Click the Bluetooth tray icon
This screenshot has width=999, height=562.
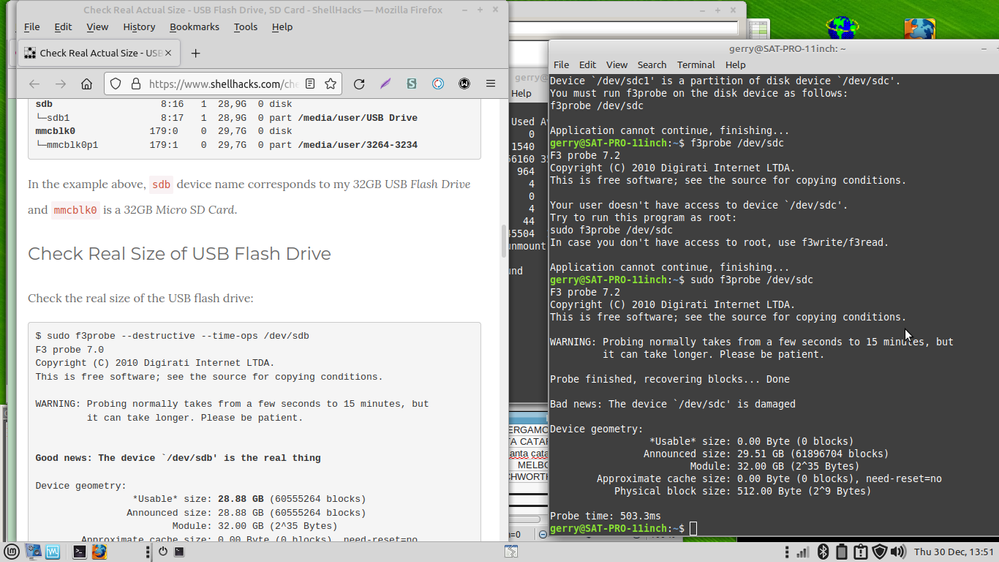tap(823, 551)
